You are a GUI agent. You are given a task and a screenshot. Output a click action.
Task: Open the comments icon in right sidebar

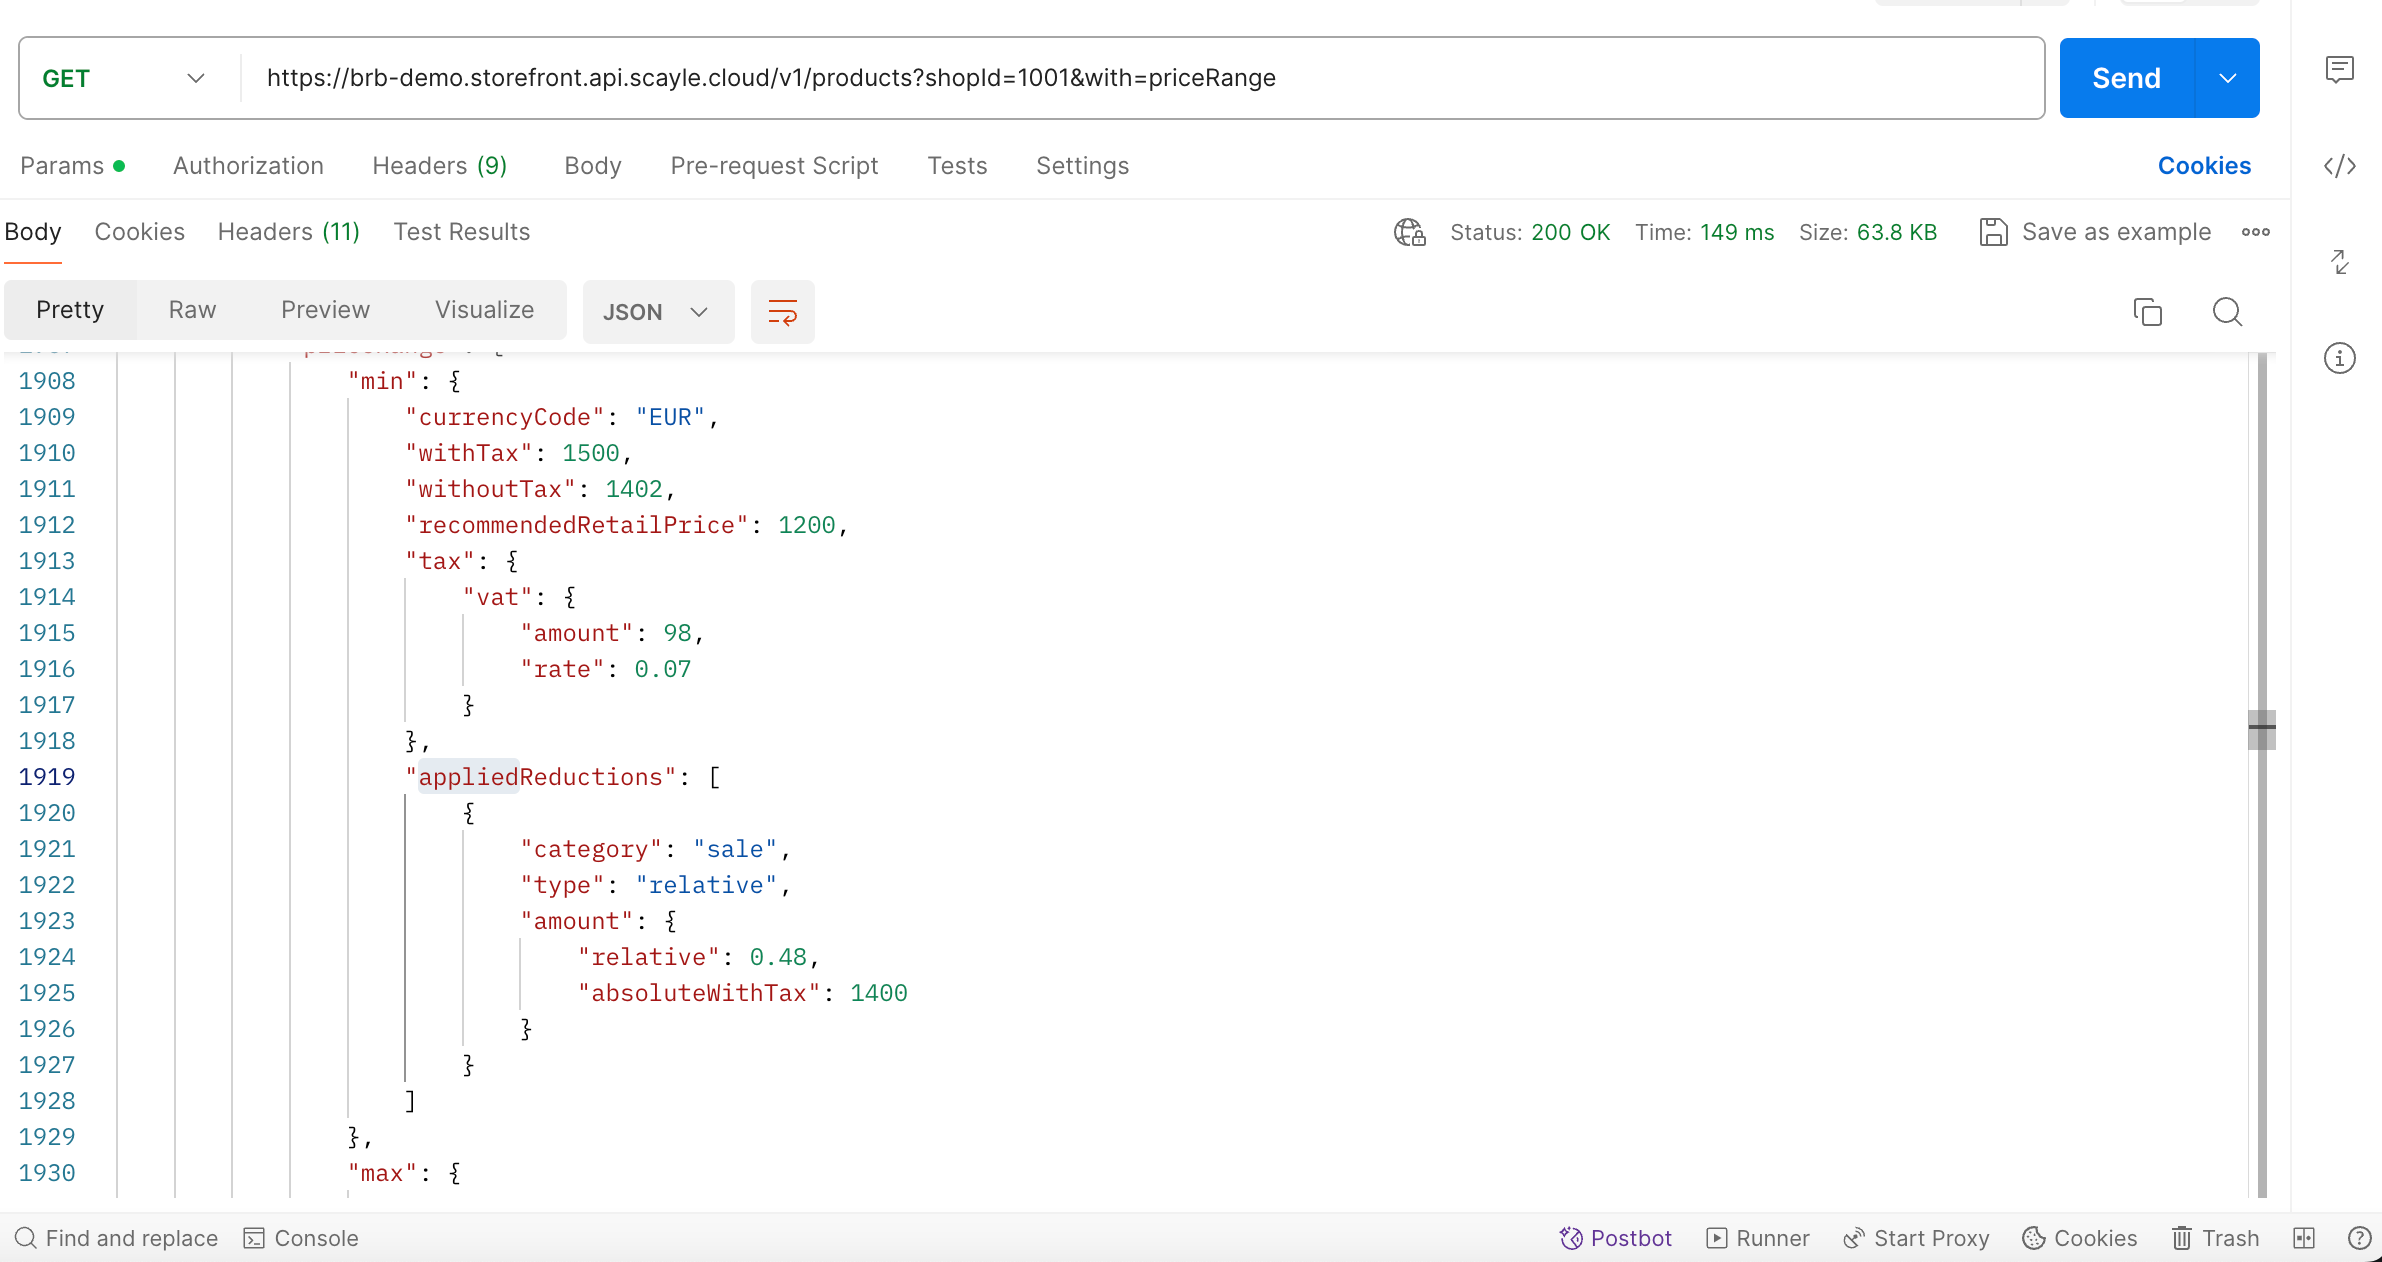(x=2339, y=70)
